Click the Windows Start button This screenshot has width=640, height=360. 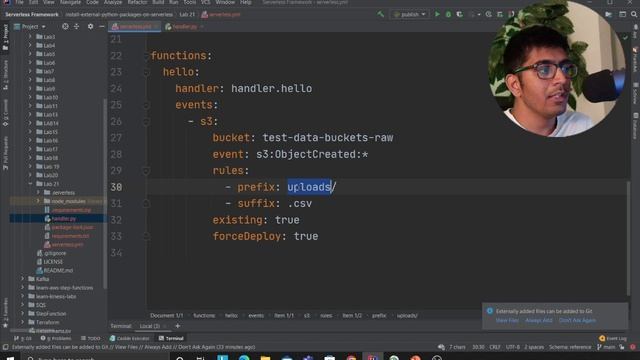click(10, 358)
